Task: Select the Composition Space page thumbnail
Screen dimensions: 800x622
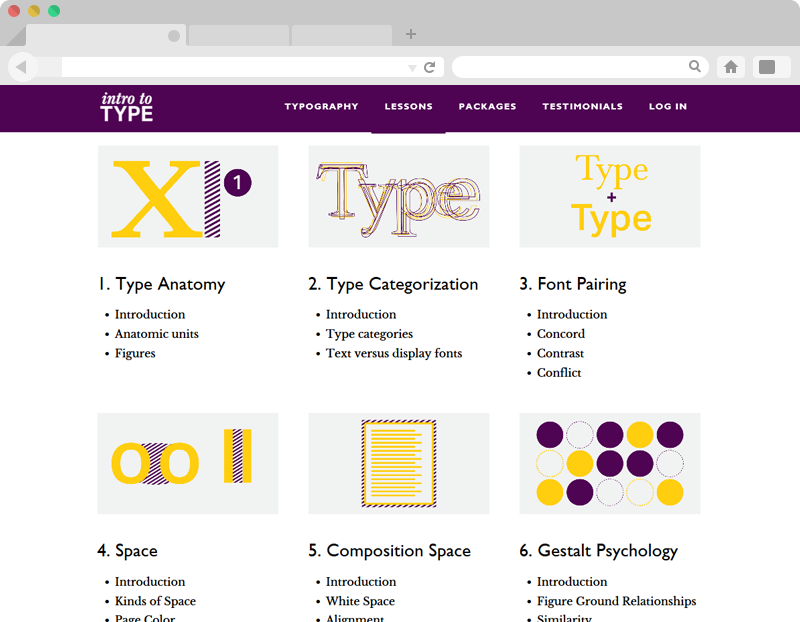Action: coord(398,463)
